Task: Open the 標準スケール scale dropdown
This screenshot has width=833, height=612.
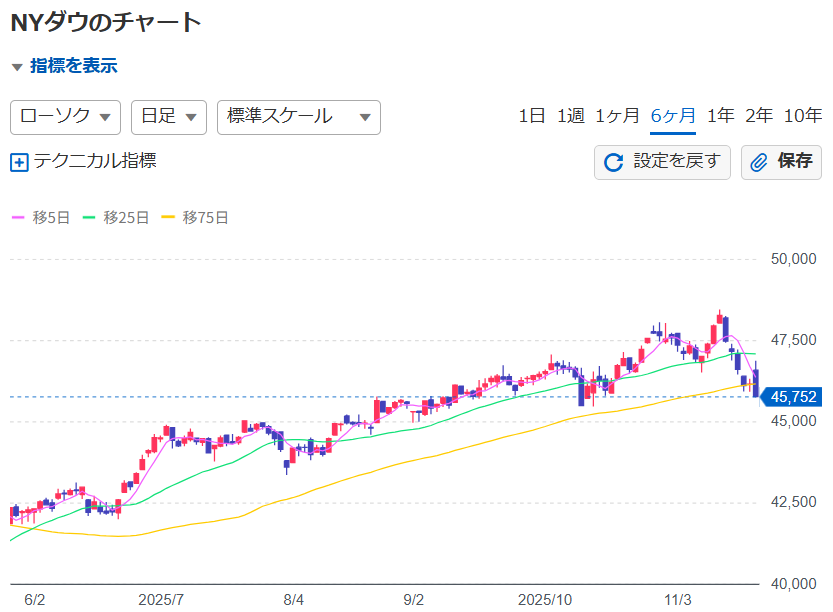Action: 298,117
